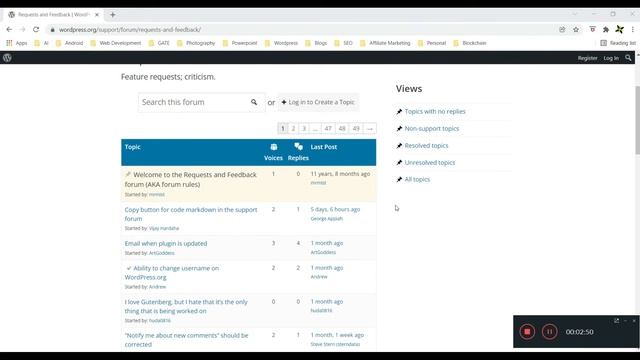Open the browser extensions puzzle icon
The image size is (640, 360).
pyautogui.click(x=606, y=29)
